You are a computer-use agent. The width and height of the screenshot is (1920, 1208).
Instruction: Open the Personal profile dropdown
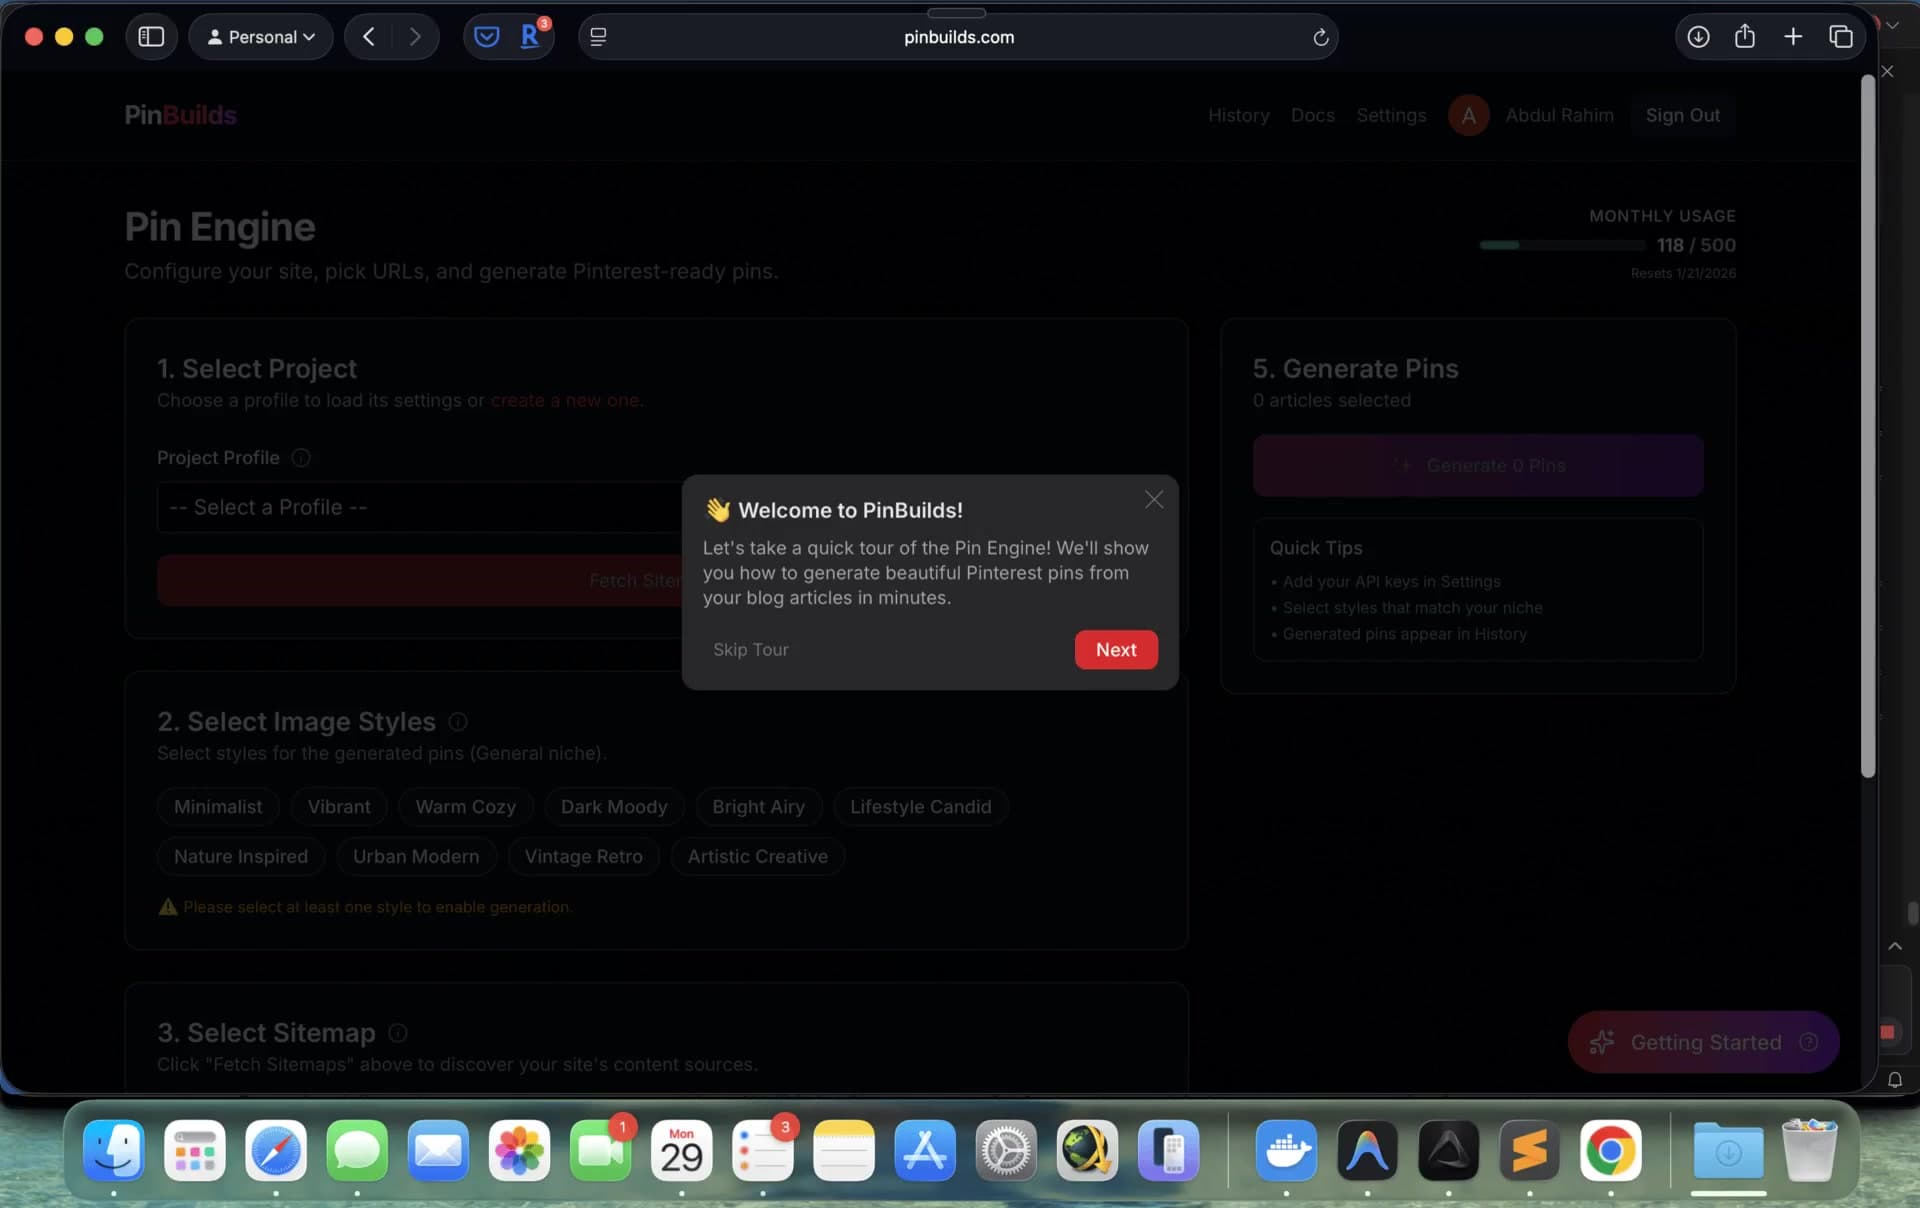[261, 37]
